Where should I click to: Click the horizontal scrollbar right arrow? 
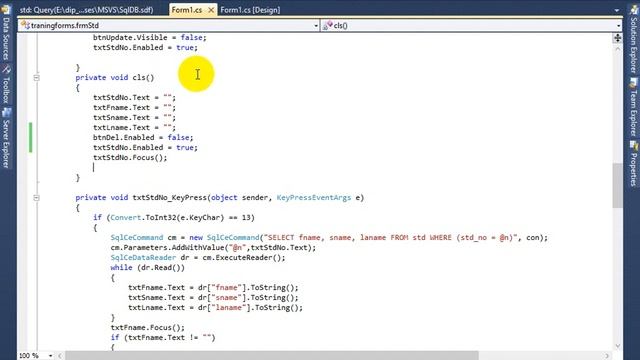[x=607, y=356]
